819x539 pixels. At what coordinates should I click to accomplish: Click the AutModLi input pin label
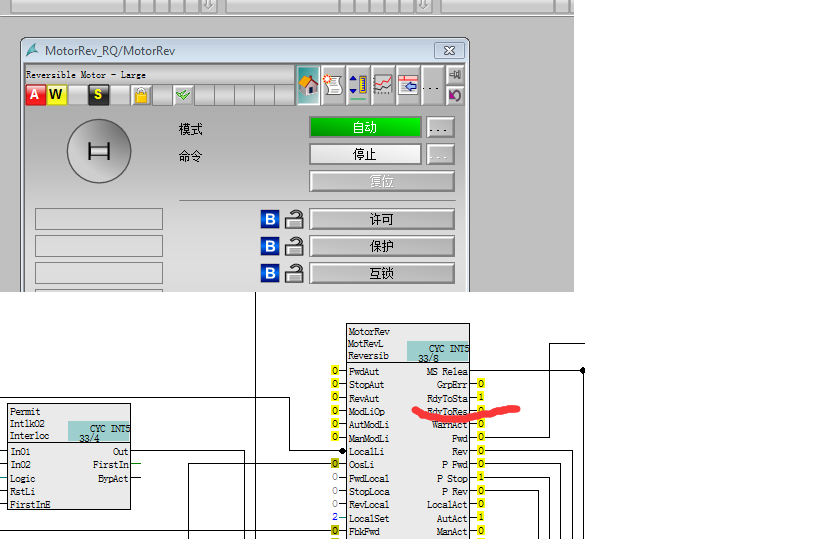coord(369,425)
